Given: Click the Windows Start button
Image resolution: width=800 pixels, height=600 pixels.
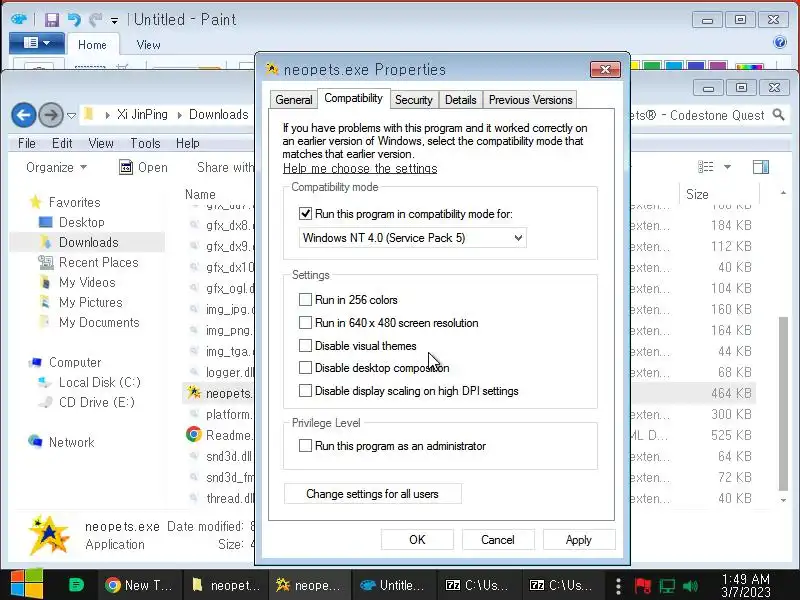Looking at the screenshot, I should click(27, 584).
